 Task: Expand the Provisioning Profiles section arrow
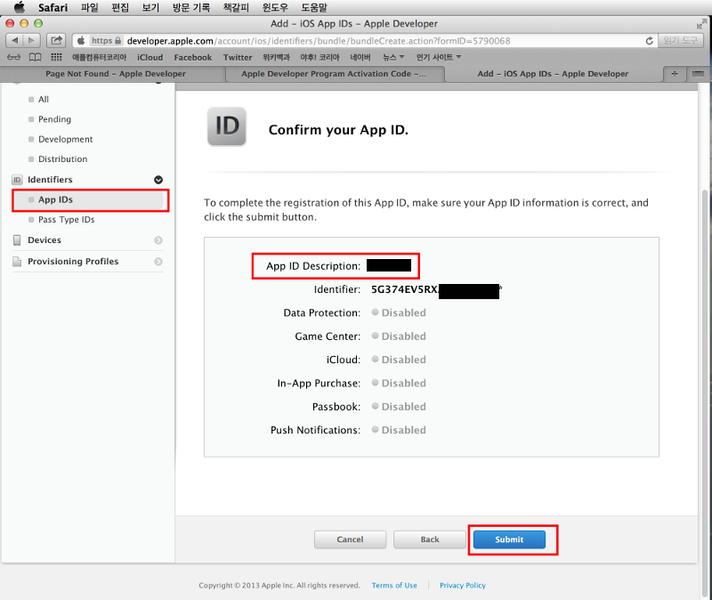click(158, 262)
